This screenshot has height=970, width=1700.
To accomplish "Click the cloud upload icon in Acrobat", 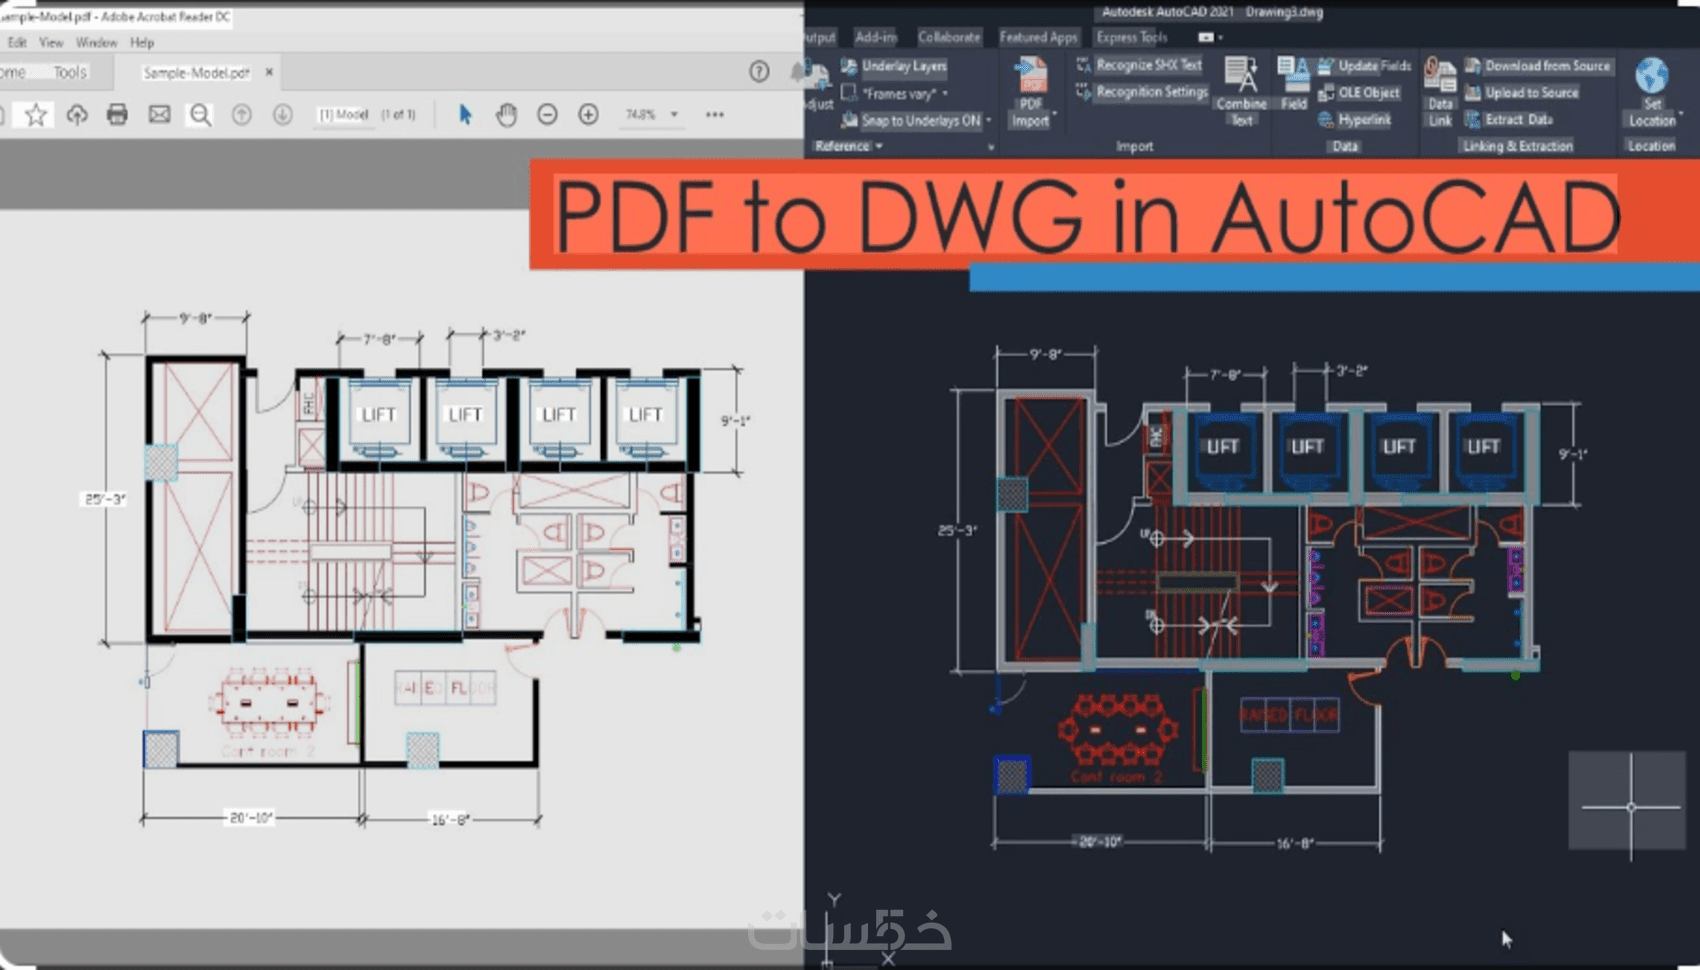I will tap(77, 115).
